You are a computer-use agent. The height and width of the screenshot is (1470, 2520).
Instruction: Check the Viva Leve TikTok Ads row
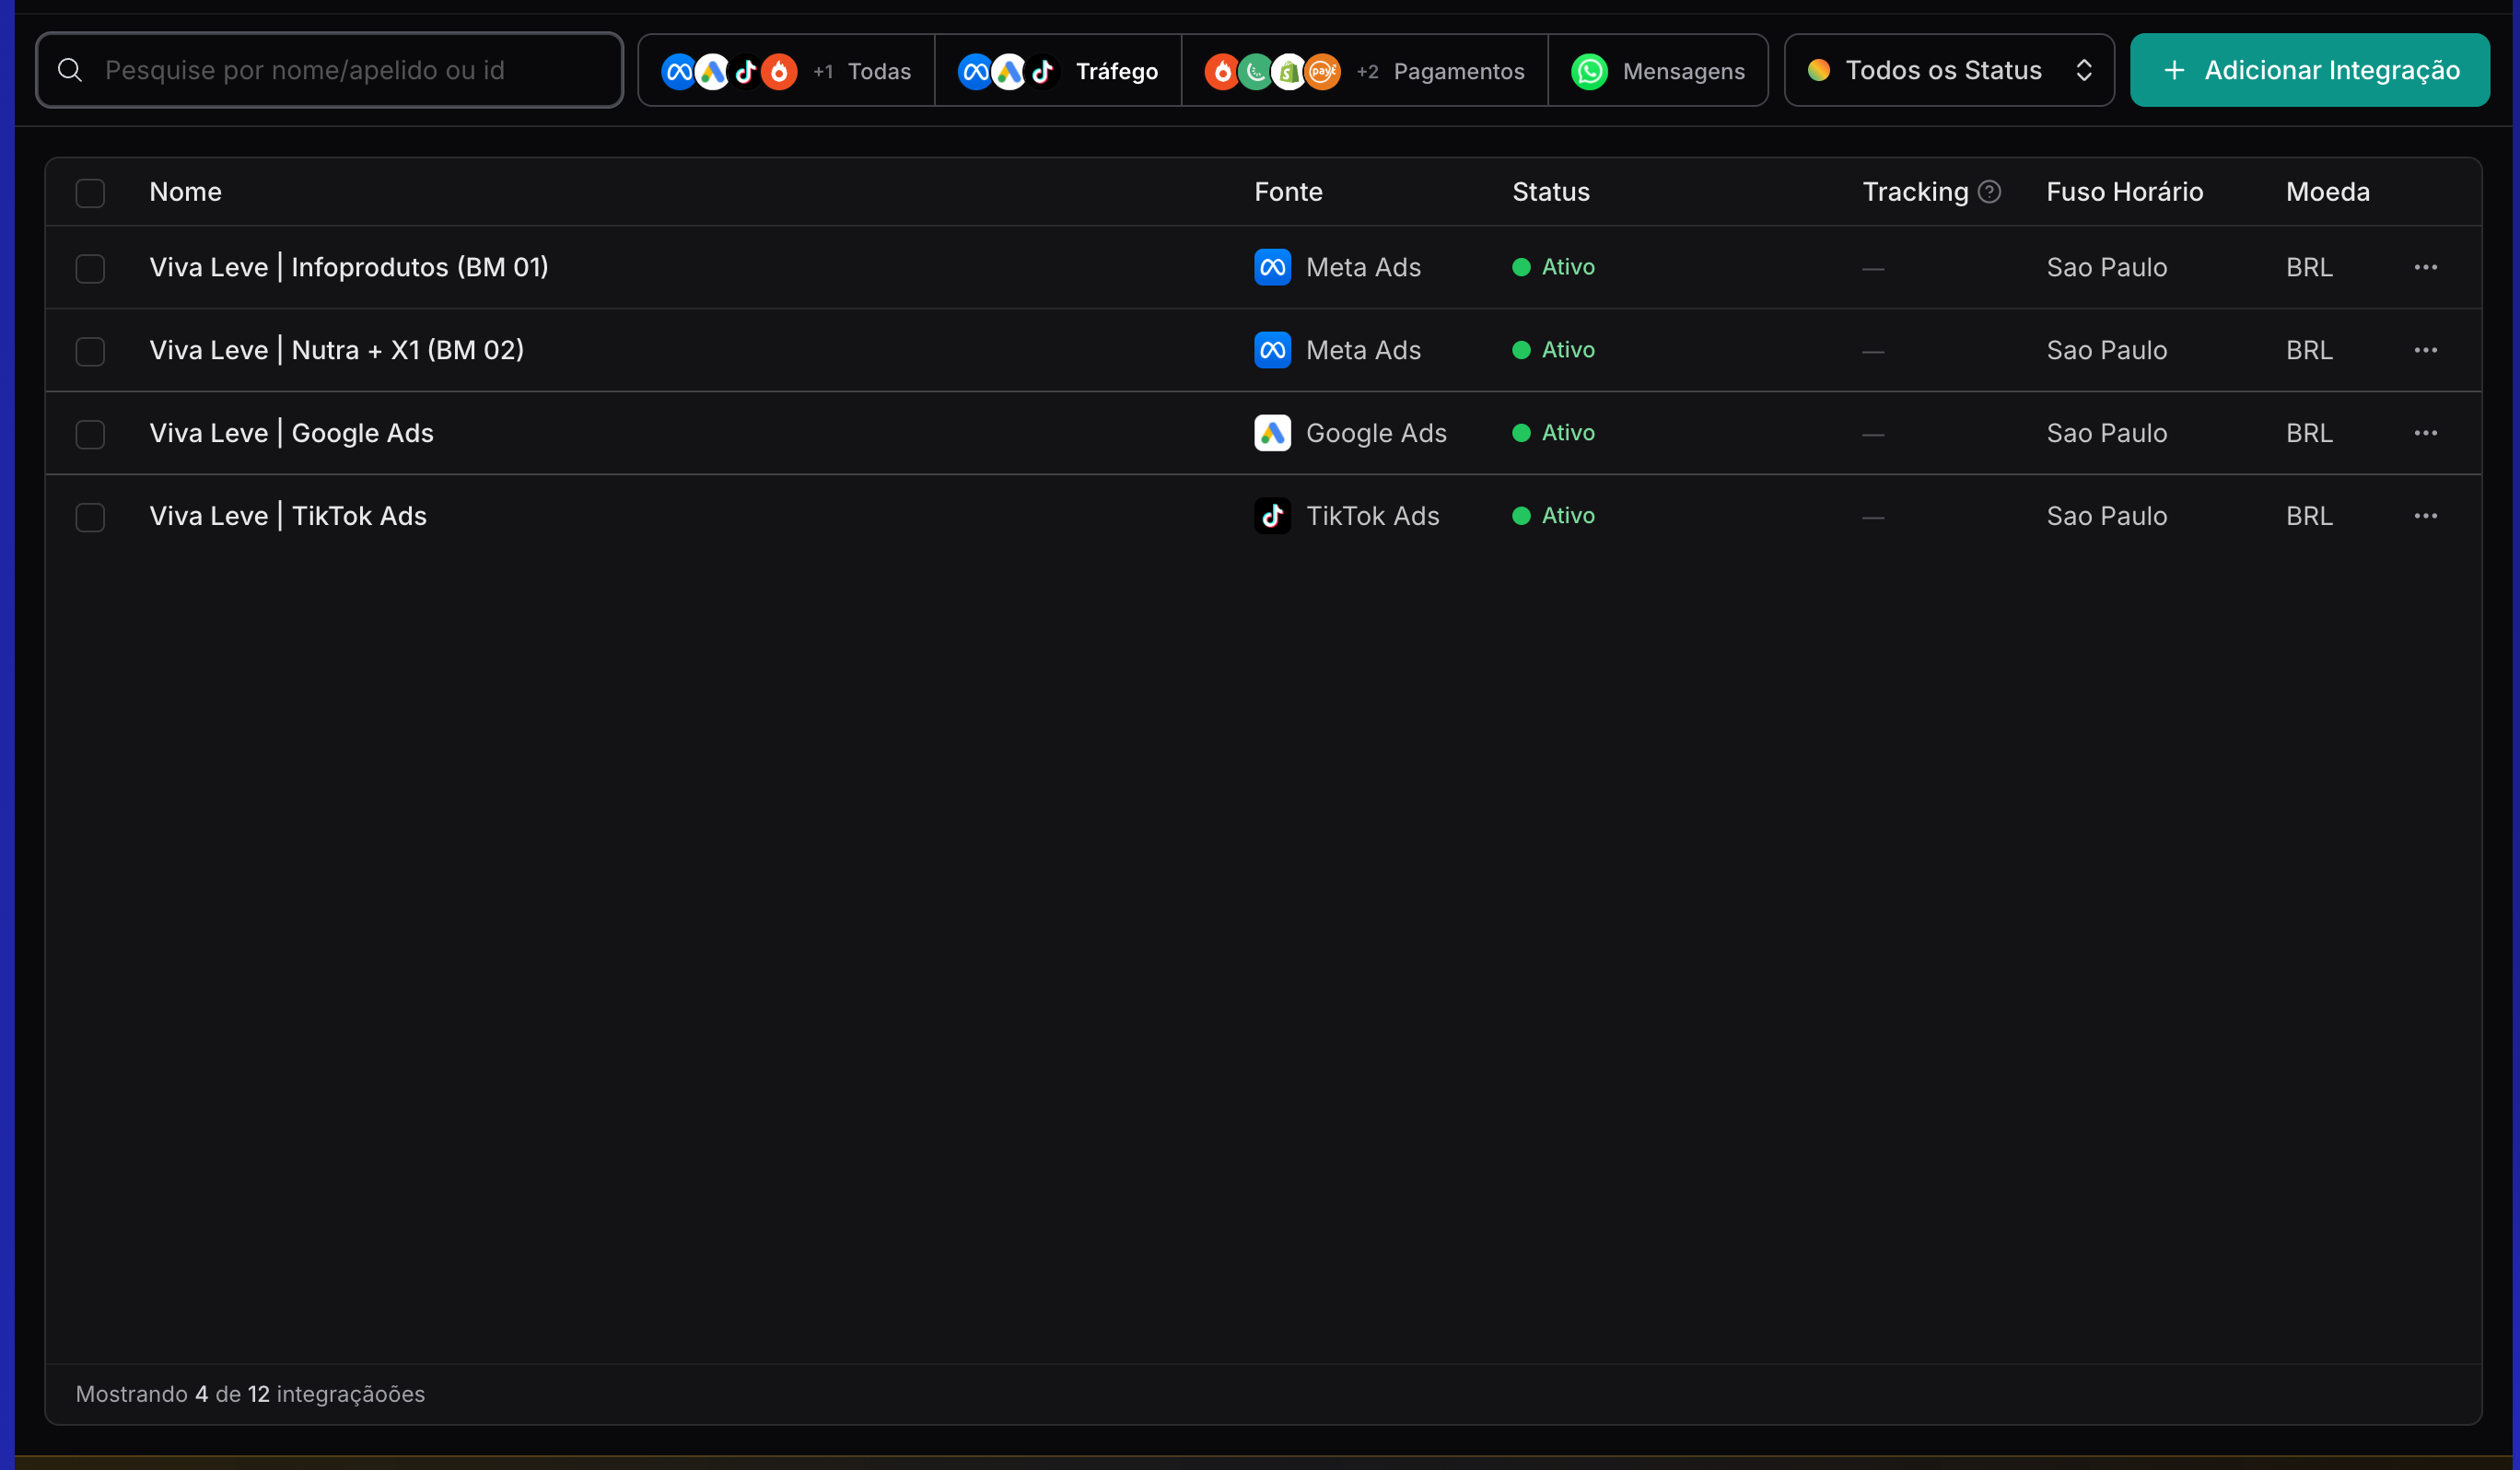tap(90, 517)
